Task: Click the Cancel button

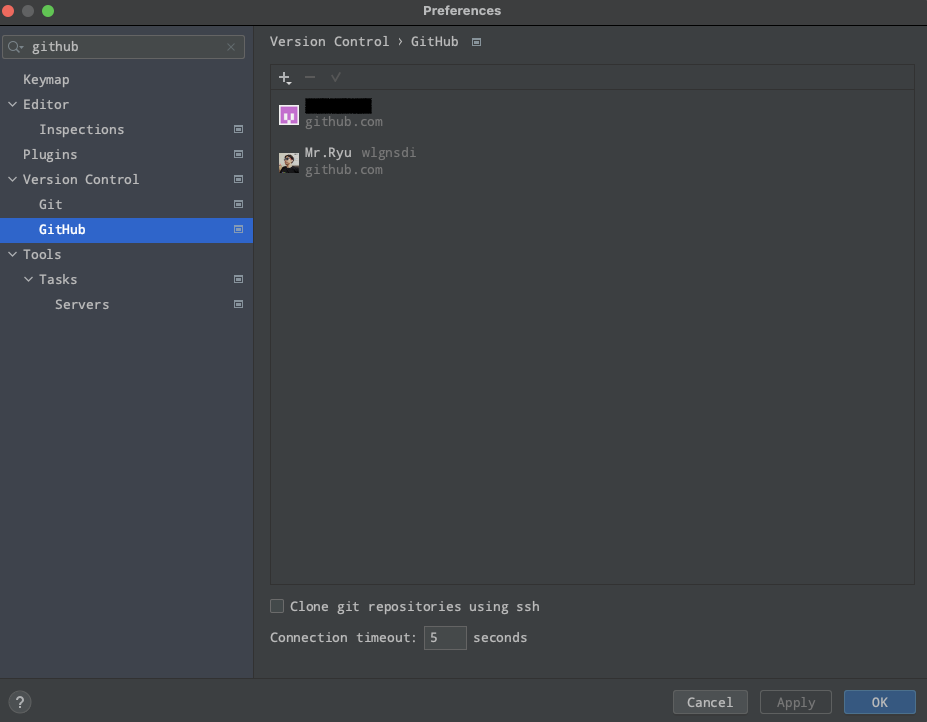Action: click(710, 702)
